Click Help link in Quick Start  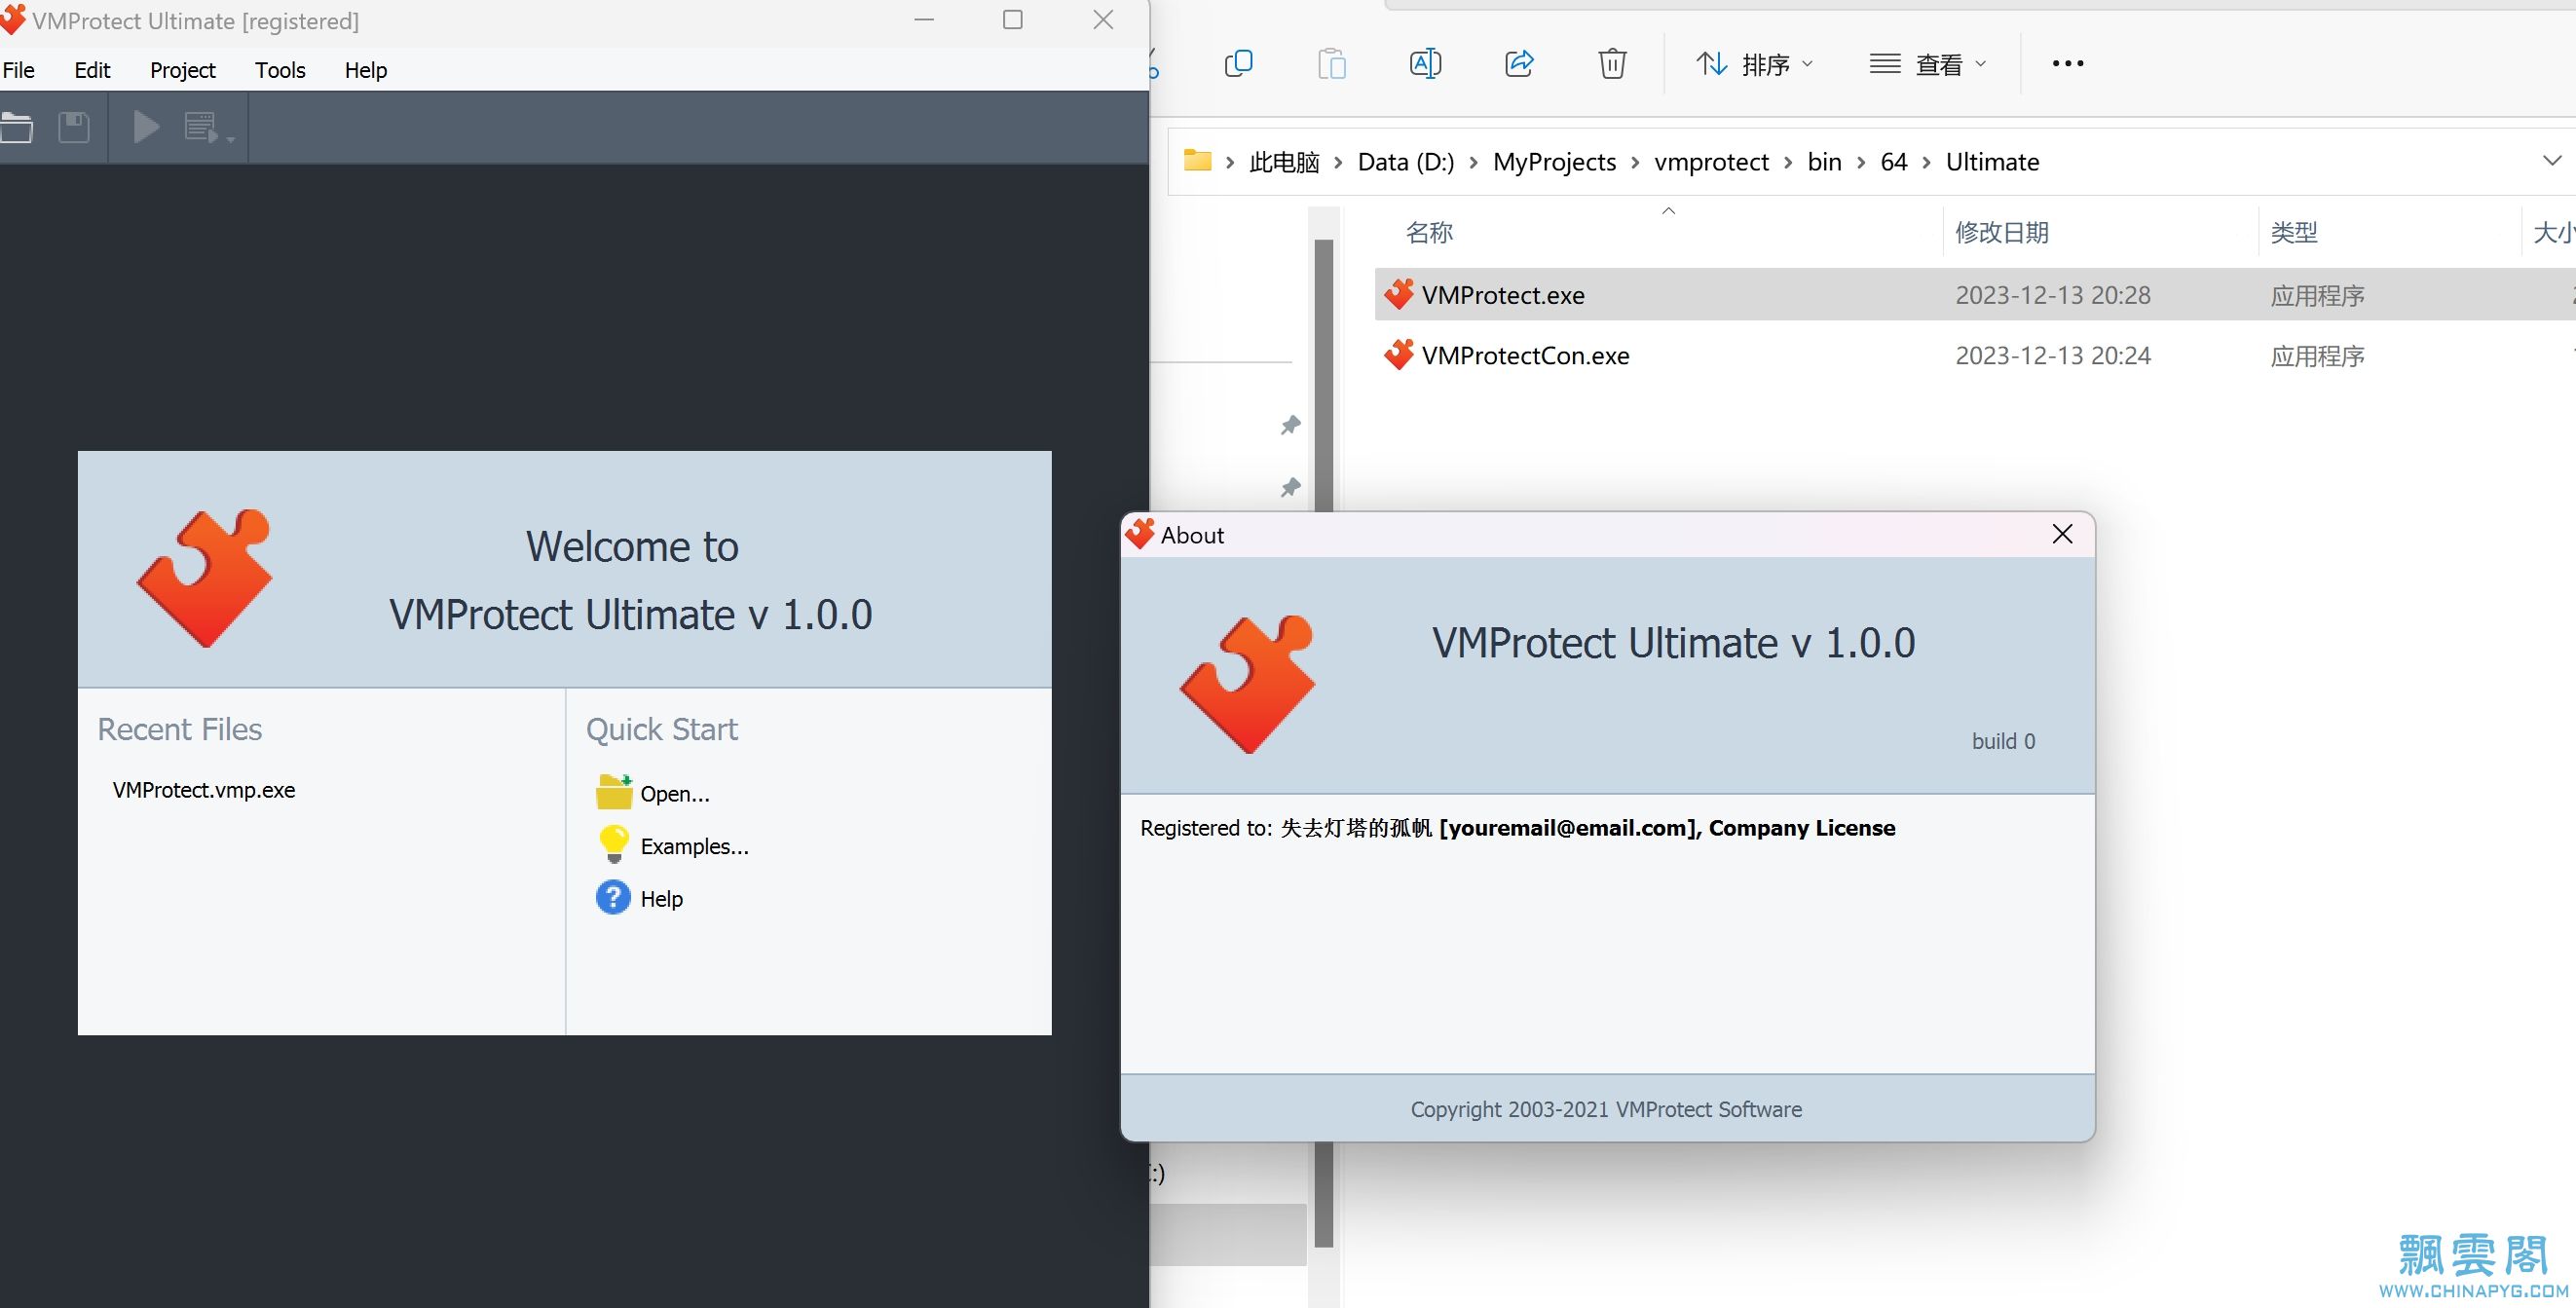pyautogui.click(x=662, y=899)
